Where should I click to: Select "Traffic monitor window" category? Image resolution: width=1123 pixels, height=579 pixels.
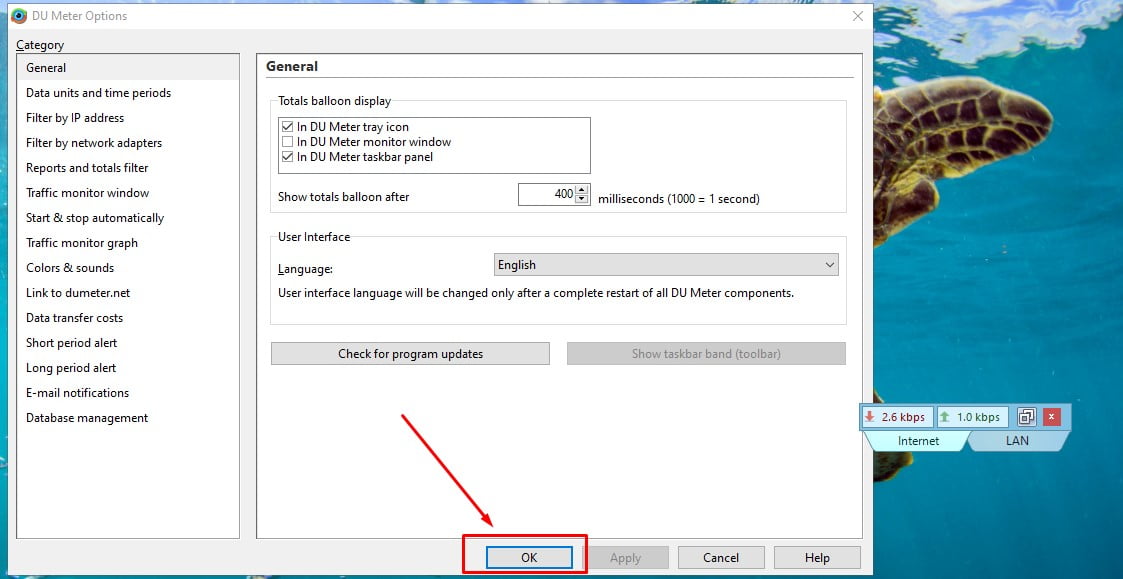coord(128,193)
